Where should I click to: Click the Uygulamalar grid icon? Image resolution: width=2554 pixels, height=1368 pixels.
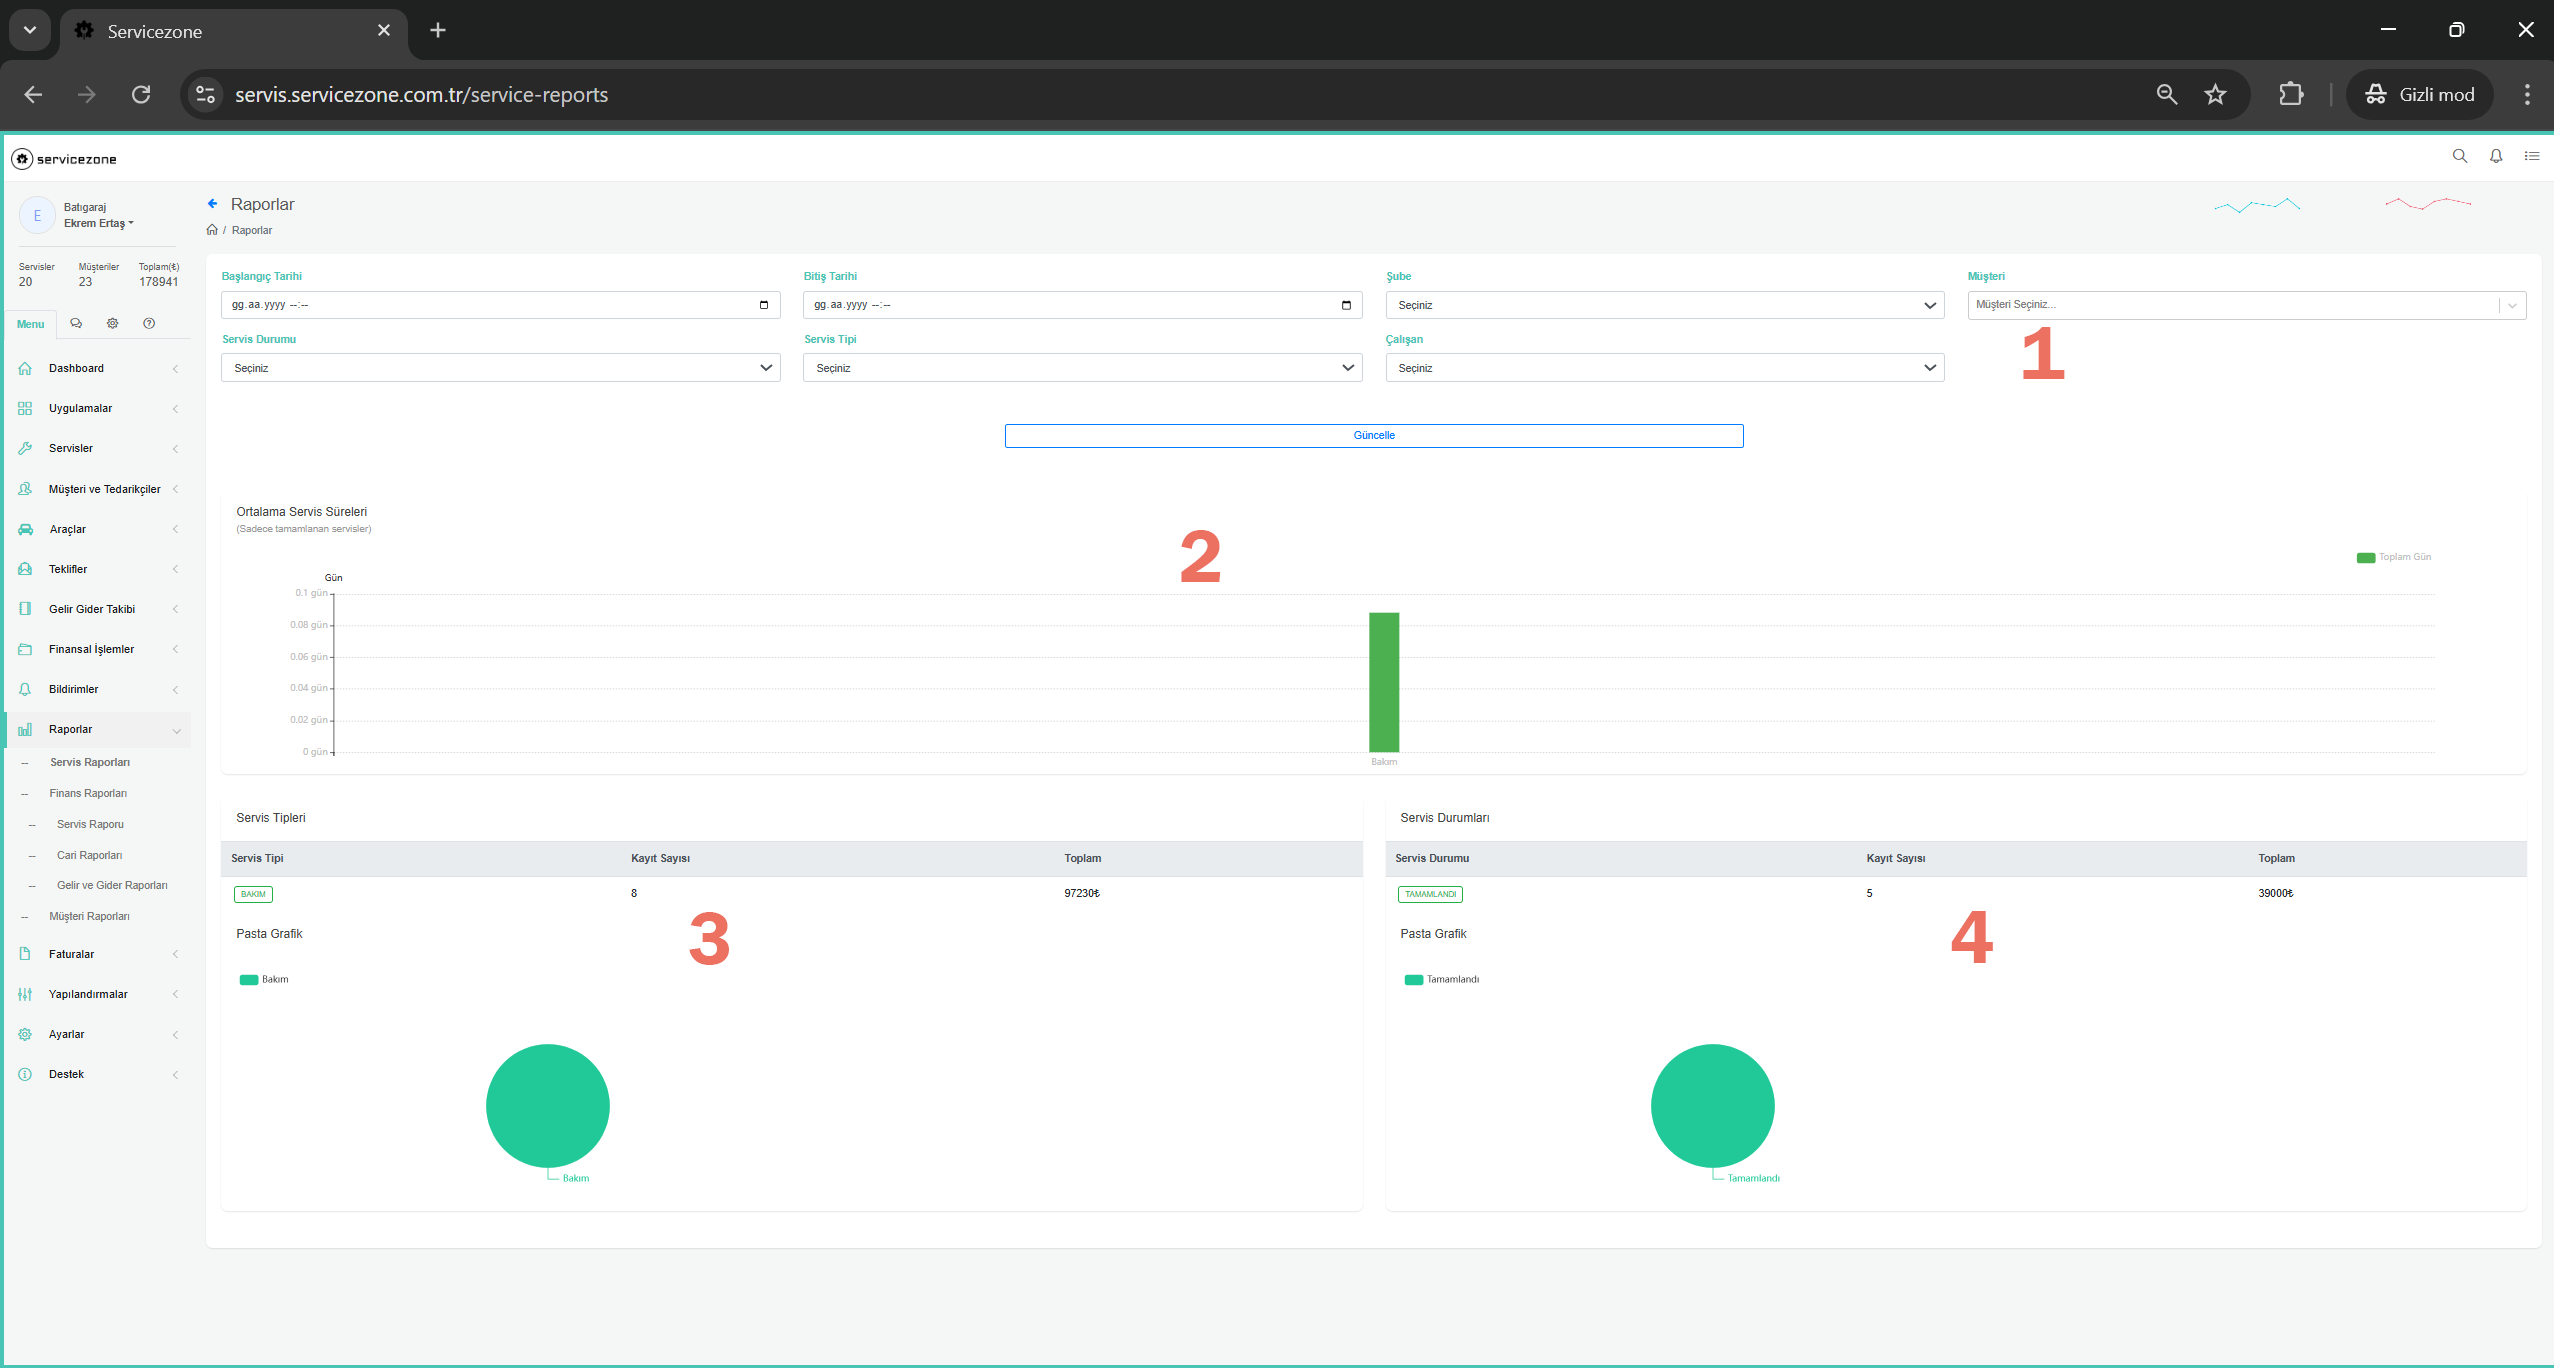[25, 409]
